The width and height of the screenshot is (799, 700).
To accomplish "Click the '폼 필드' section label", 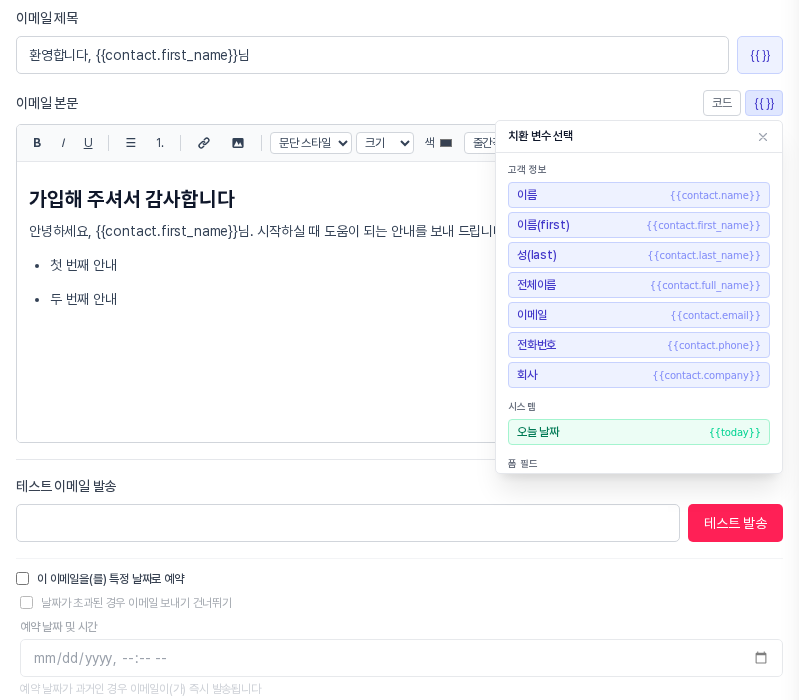I will 522,463.
